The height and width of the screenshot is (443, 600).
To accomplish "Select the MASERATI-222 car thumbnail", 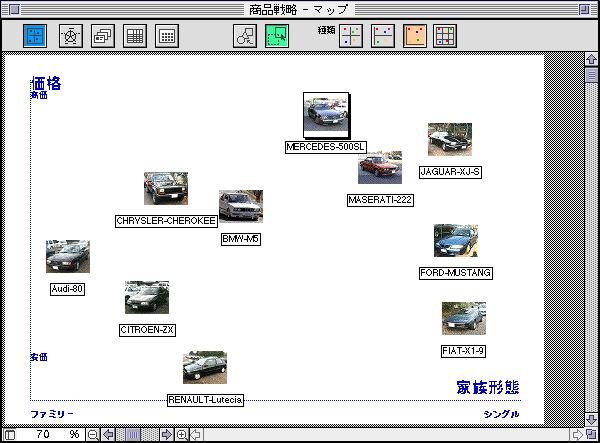I will 380,167.
